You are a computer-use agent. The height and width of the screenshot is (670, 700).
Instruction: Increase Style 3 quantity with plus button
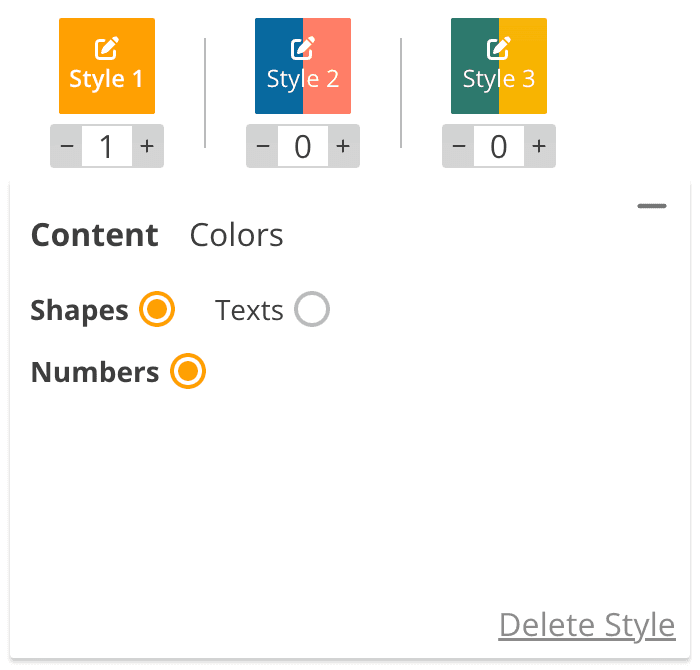tap(539, 147)
